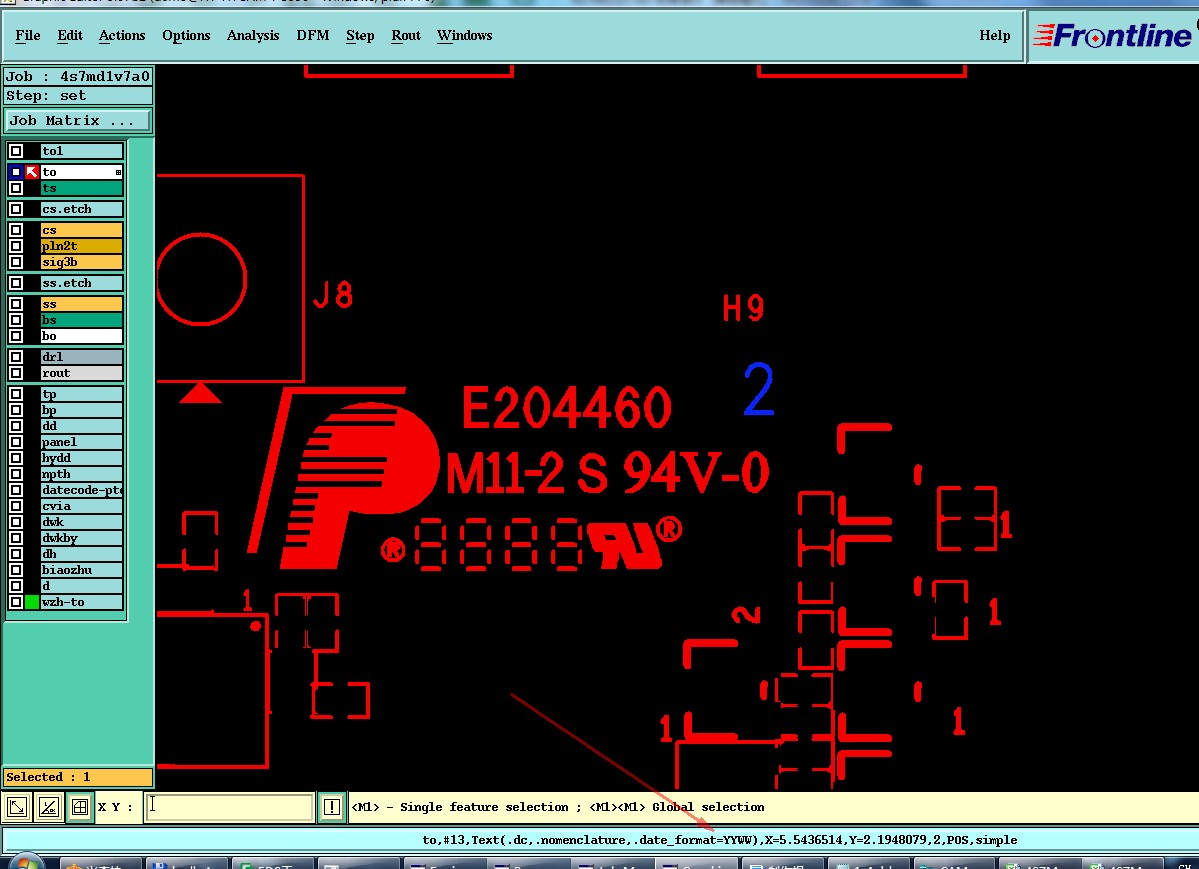Open the File menu
The width and height of the screenshot is (1199, 869).
[x=28, y=35]
